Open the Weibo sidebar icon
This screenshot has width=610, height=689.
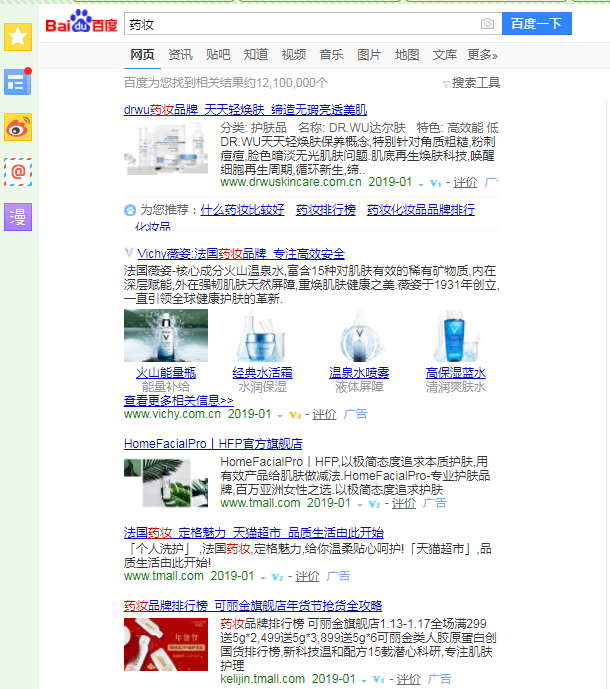click(x=19, y=127)
